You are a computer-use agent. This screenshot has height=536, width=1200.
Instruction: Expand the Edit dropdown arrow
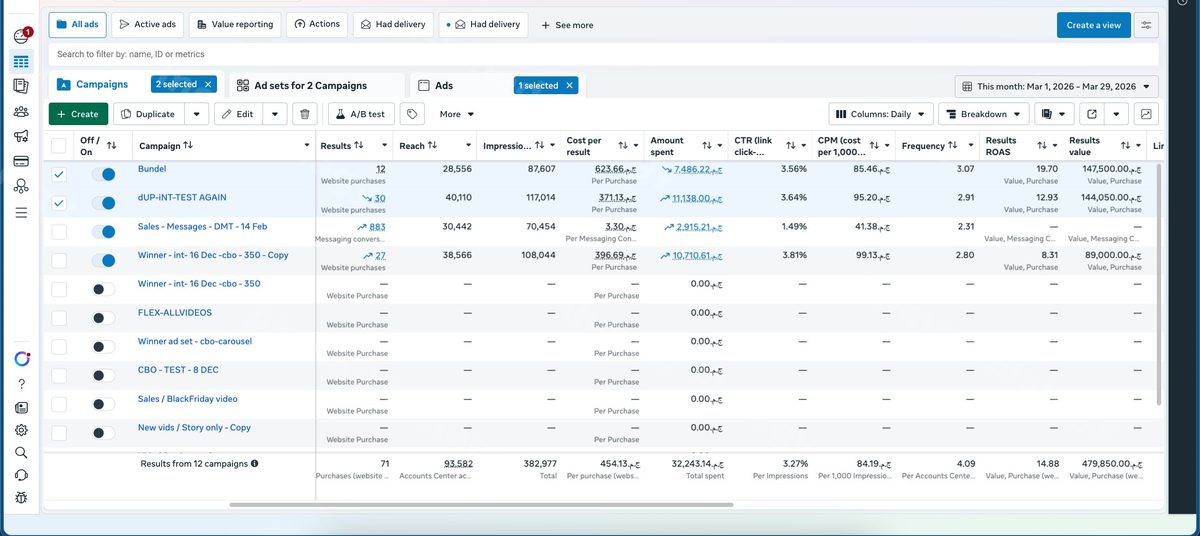pos(275,114)
